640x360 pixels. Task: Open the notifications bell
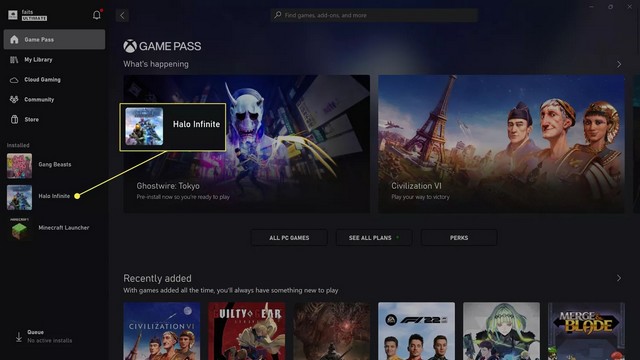97,15
